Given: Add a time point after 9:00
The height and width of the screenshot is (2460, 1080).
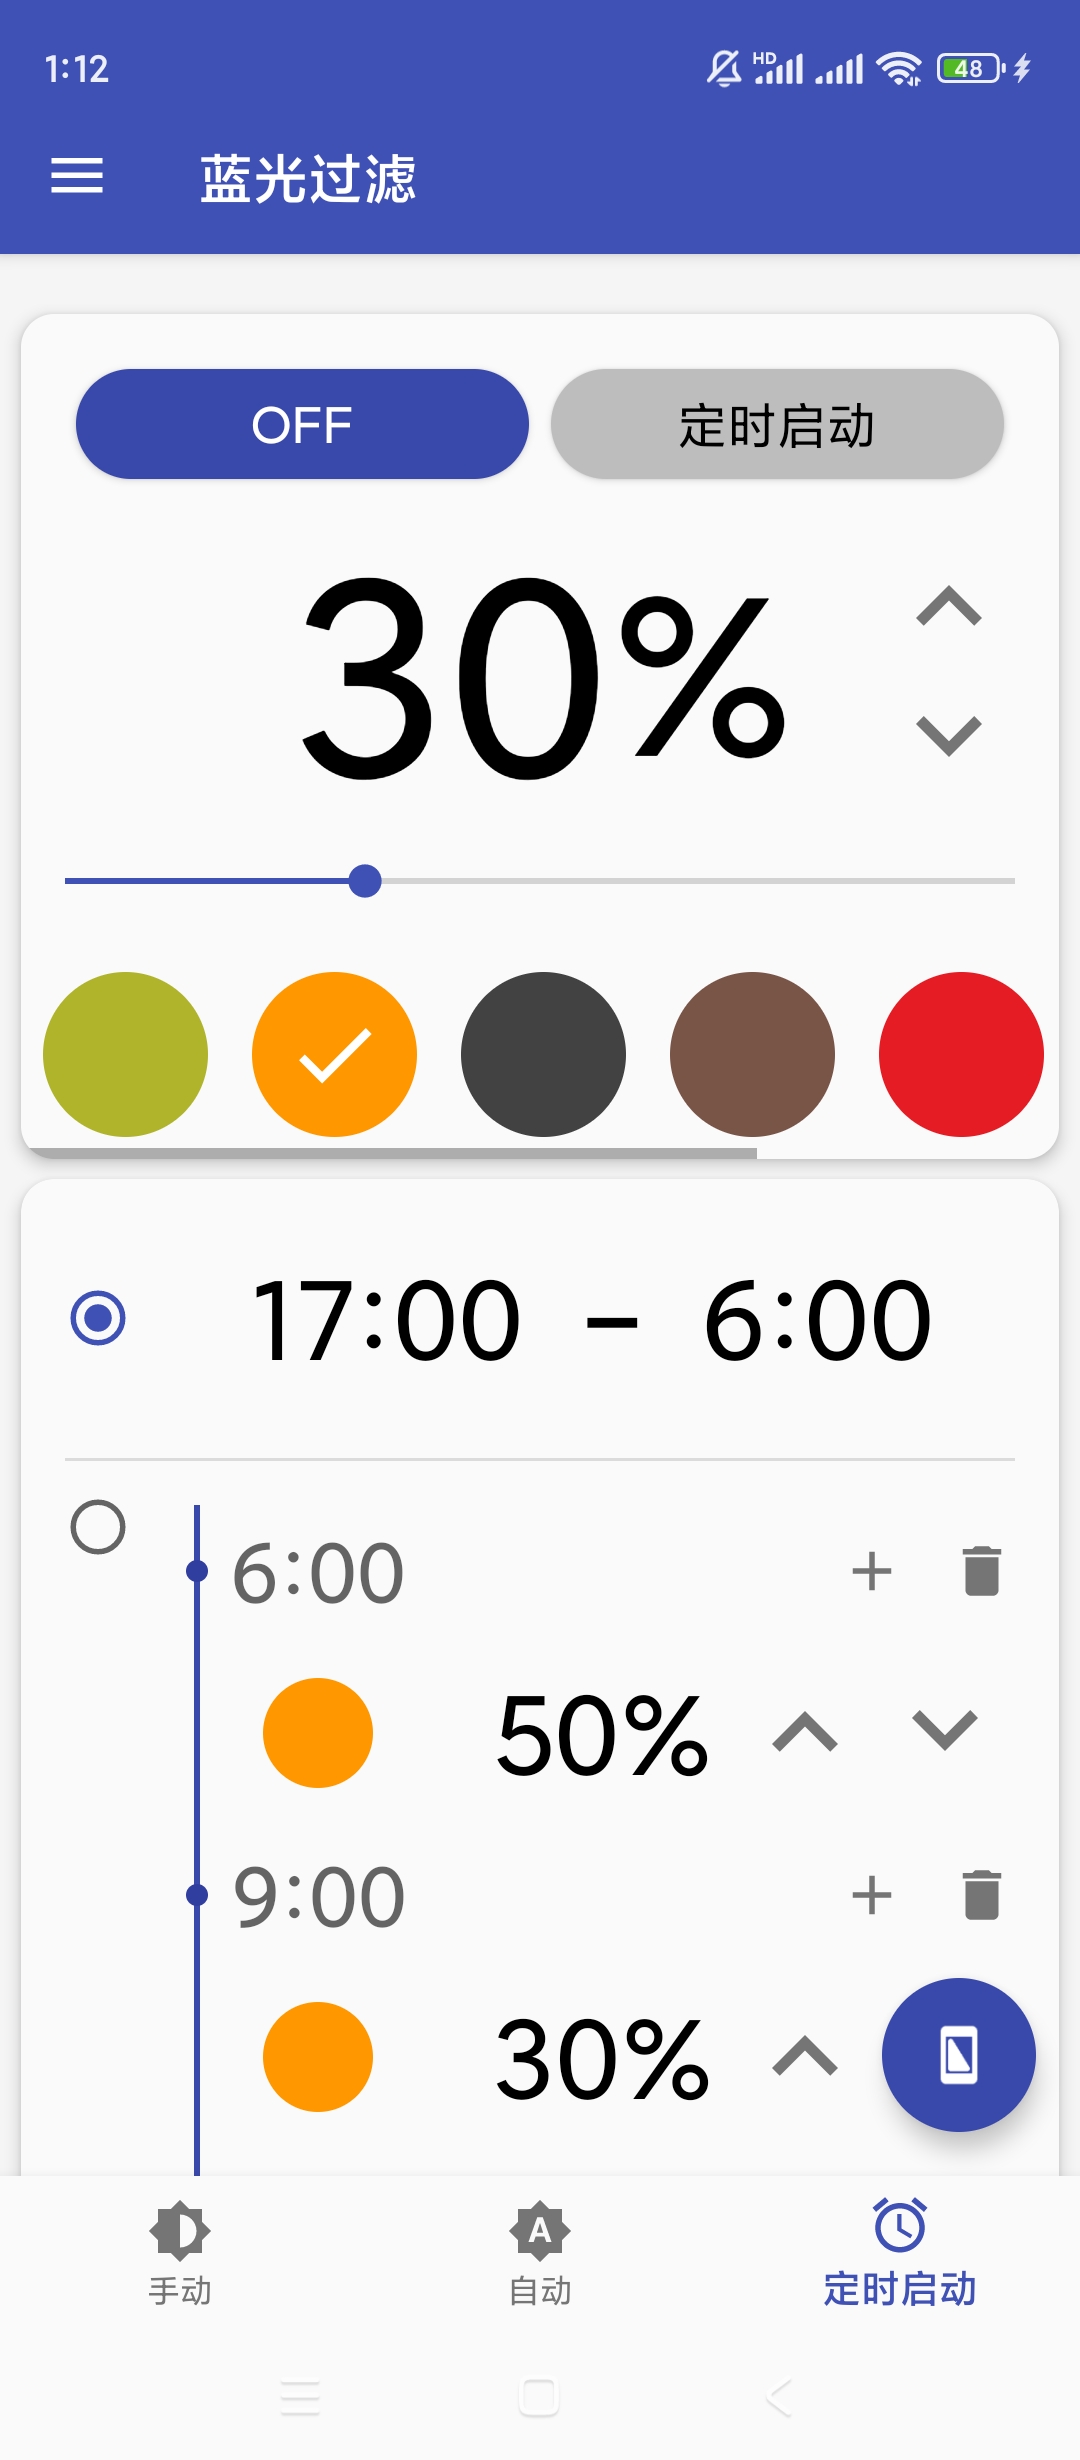Looking at the screenshot, I should tap(871, 1895).
